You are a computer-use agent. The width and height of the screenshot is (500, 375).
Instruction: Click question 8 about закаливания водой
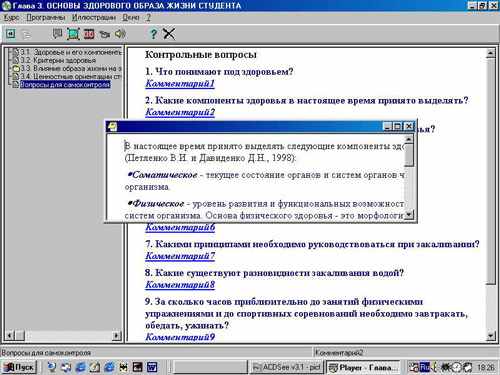[x=274, y=273]
